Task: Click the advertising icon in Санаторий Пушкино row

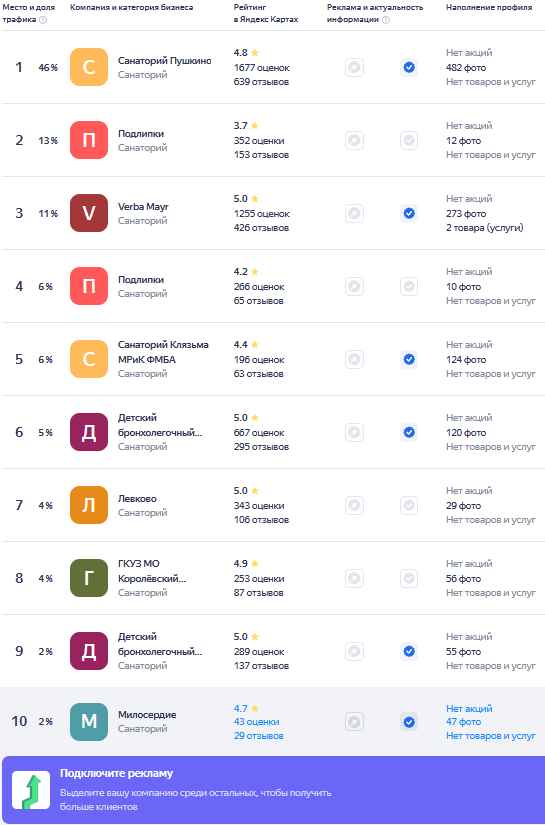Action: click(354, 67)
